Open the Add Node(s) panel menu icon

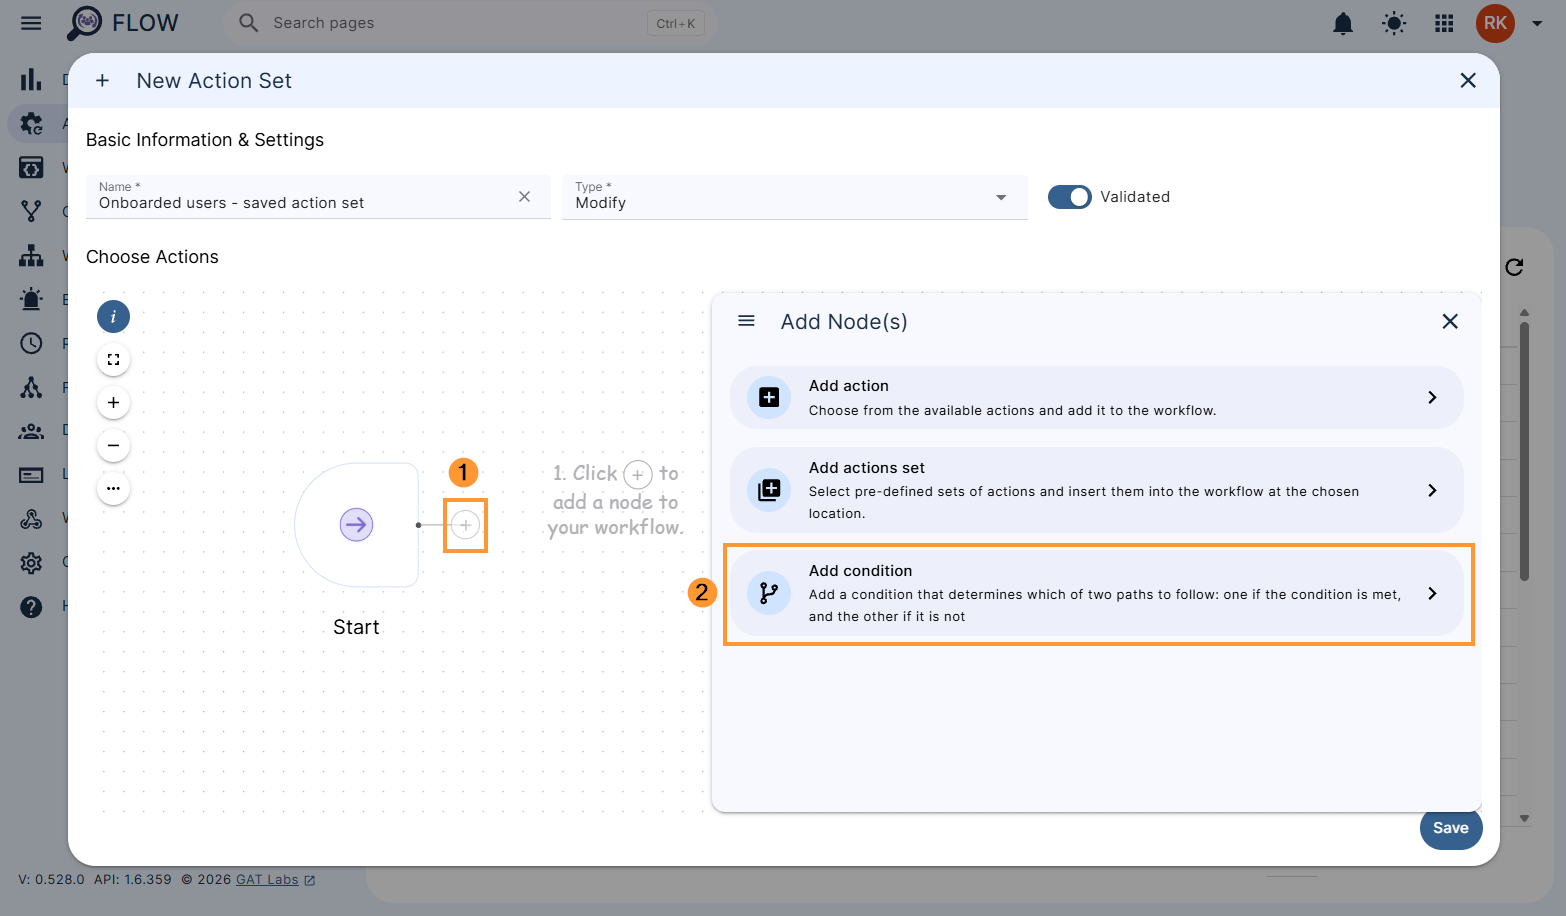pyautogui.click(x=746, y=321)
